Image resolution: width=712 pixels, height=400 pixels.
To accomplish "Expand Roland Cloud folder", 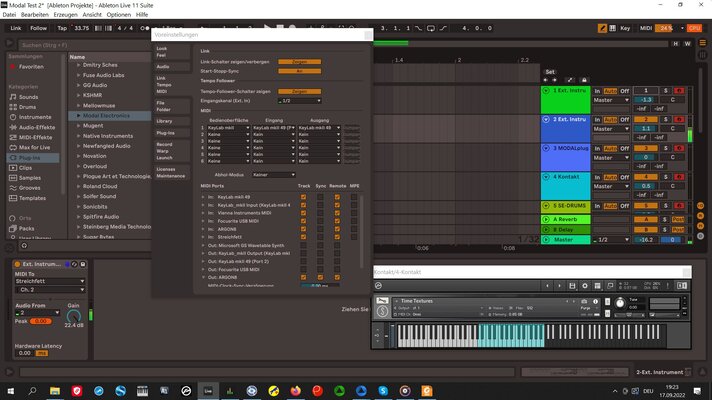I will pyautogui.click(x=79, y=186).
